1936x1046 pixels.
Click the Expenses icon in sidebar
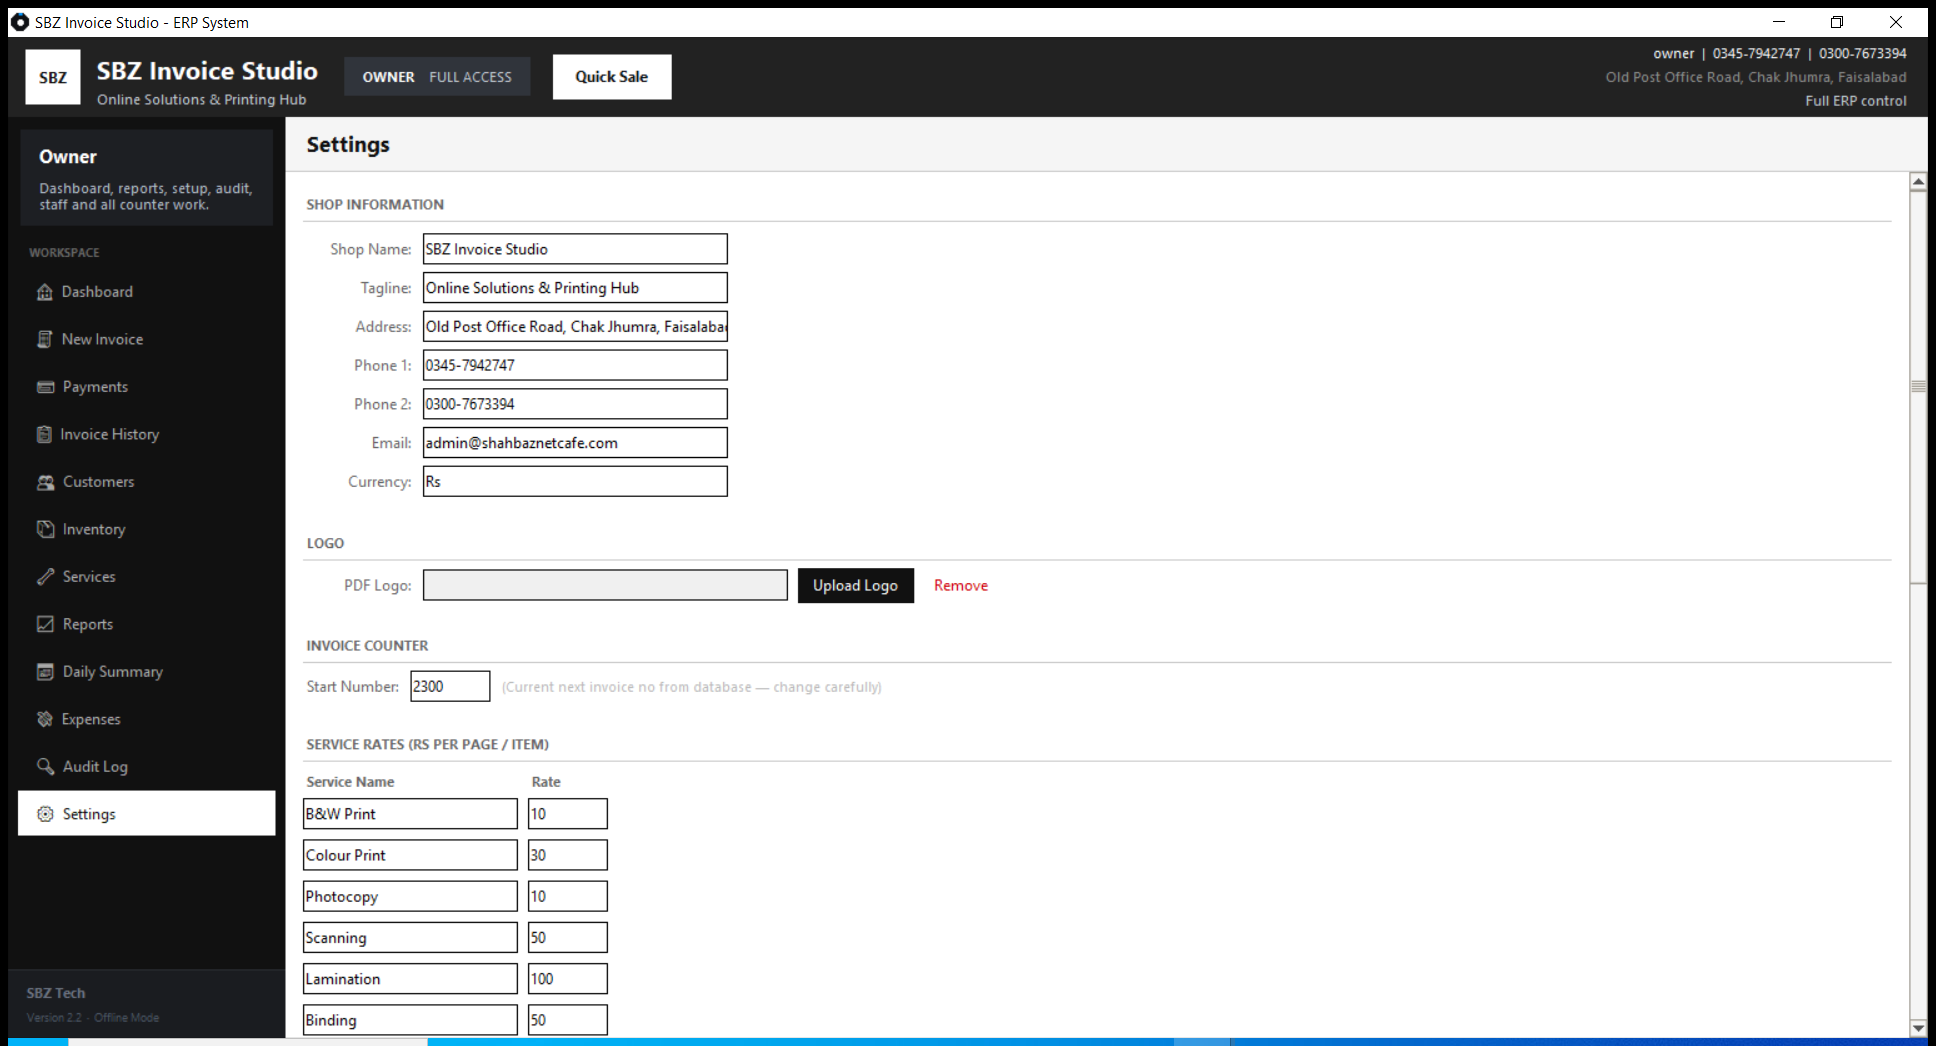coord(45,719)
